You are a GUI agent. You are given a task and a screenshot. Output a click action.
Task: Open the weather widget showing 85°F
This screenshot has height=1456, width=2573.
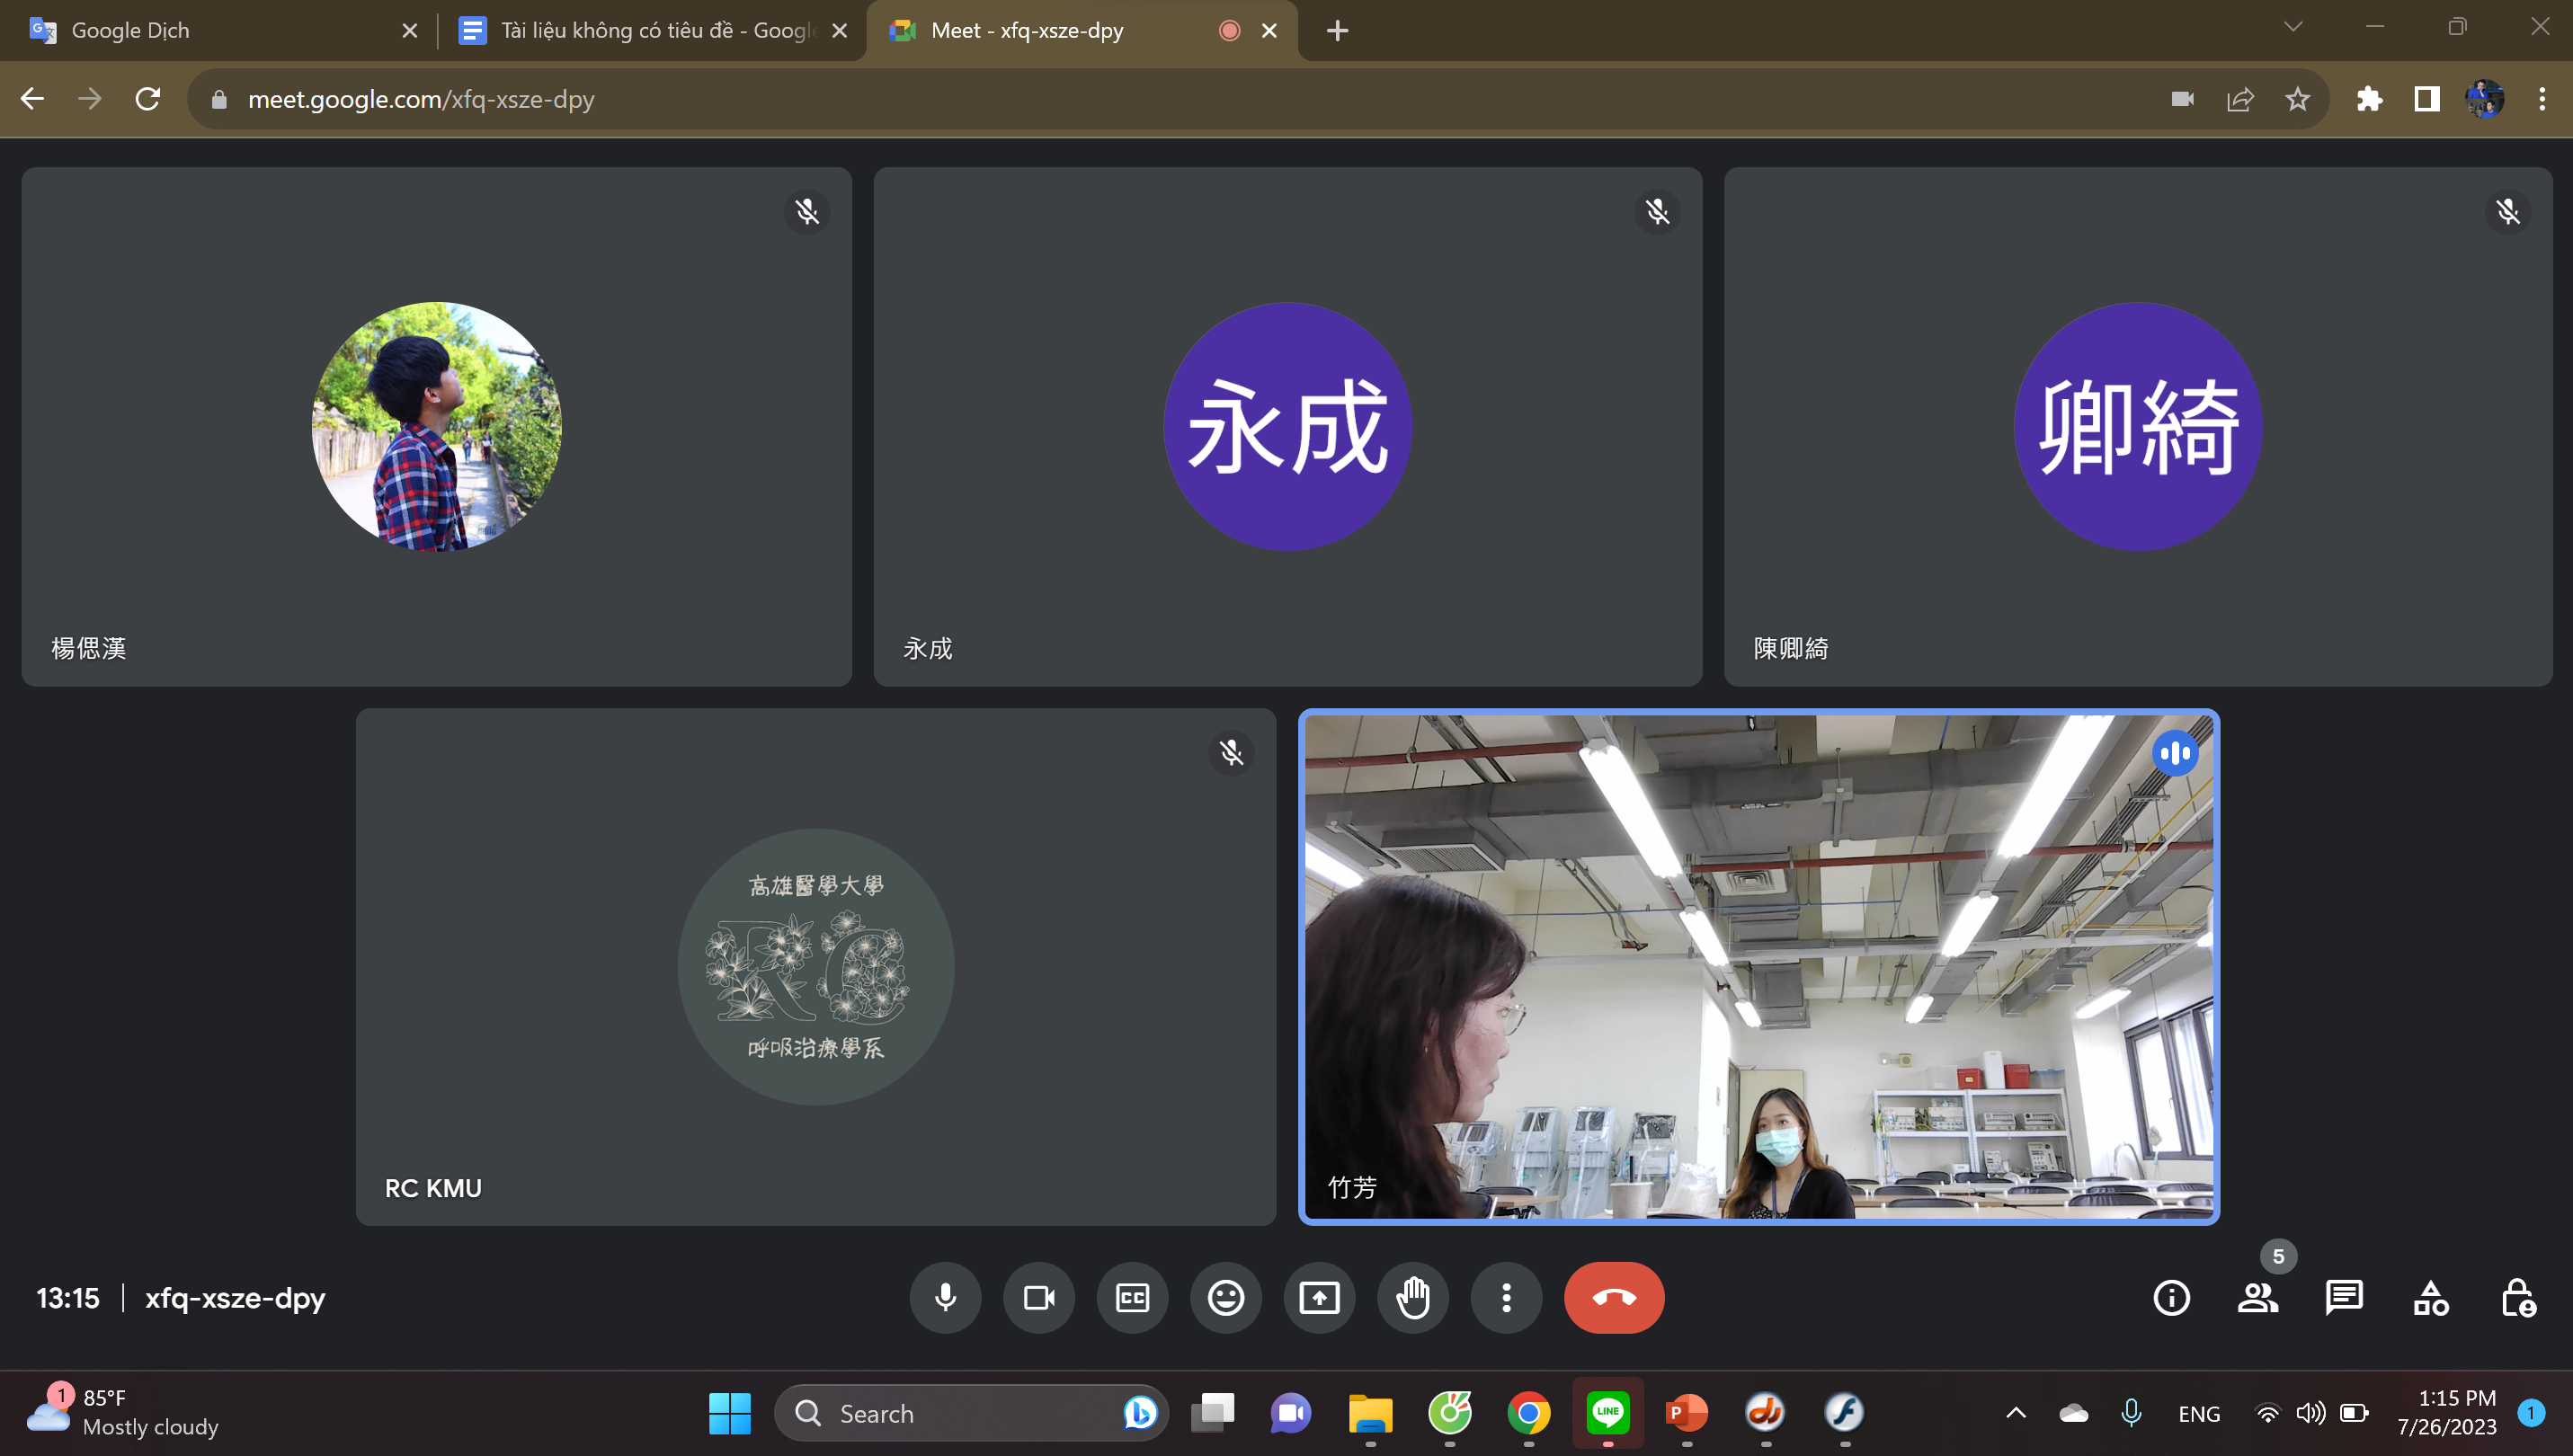(x=125, y=1412)
